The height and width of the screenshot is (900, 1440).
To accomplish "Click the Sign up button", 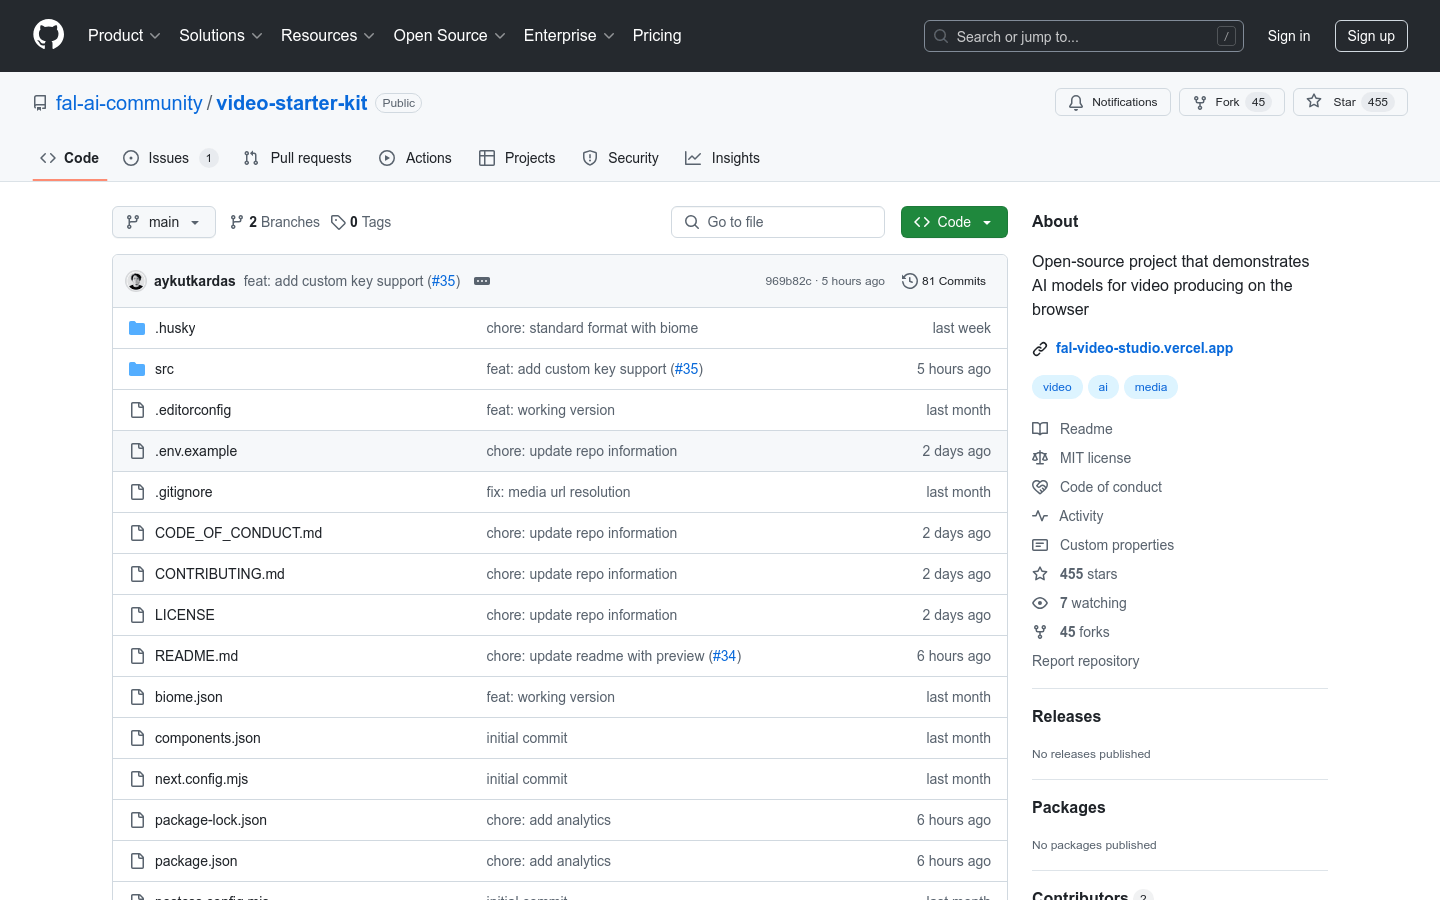I will coord(1371,36).
